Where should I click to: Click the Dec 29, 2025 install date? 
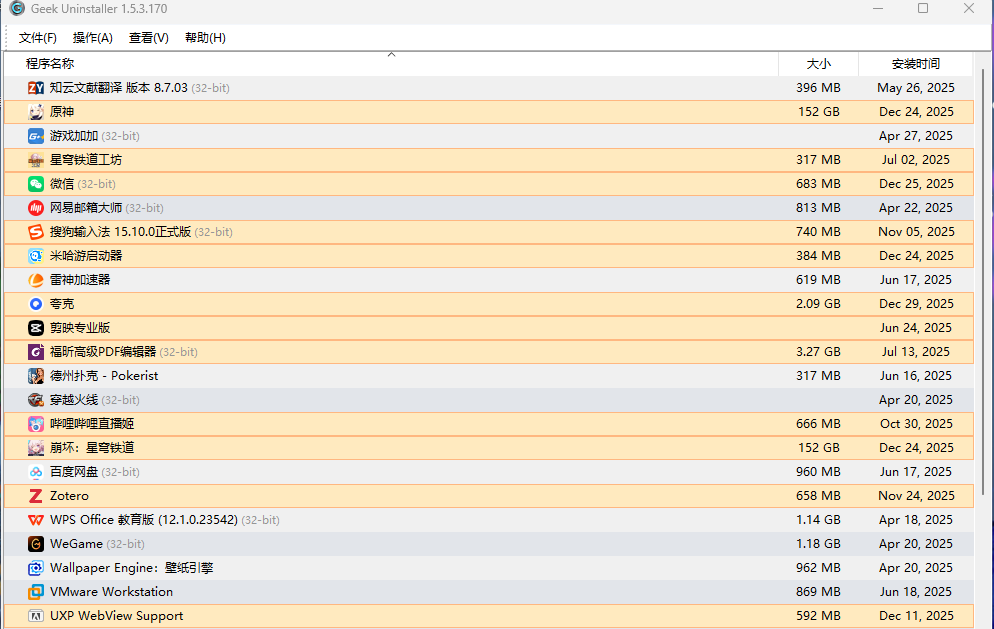[x=916, y=304]
